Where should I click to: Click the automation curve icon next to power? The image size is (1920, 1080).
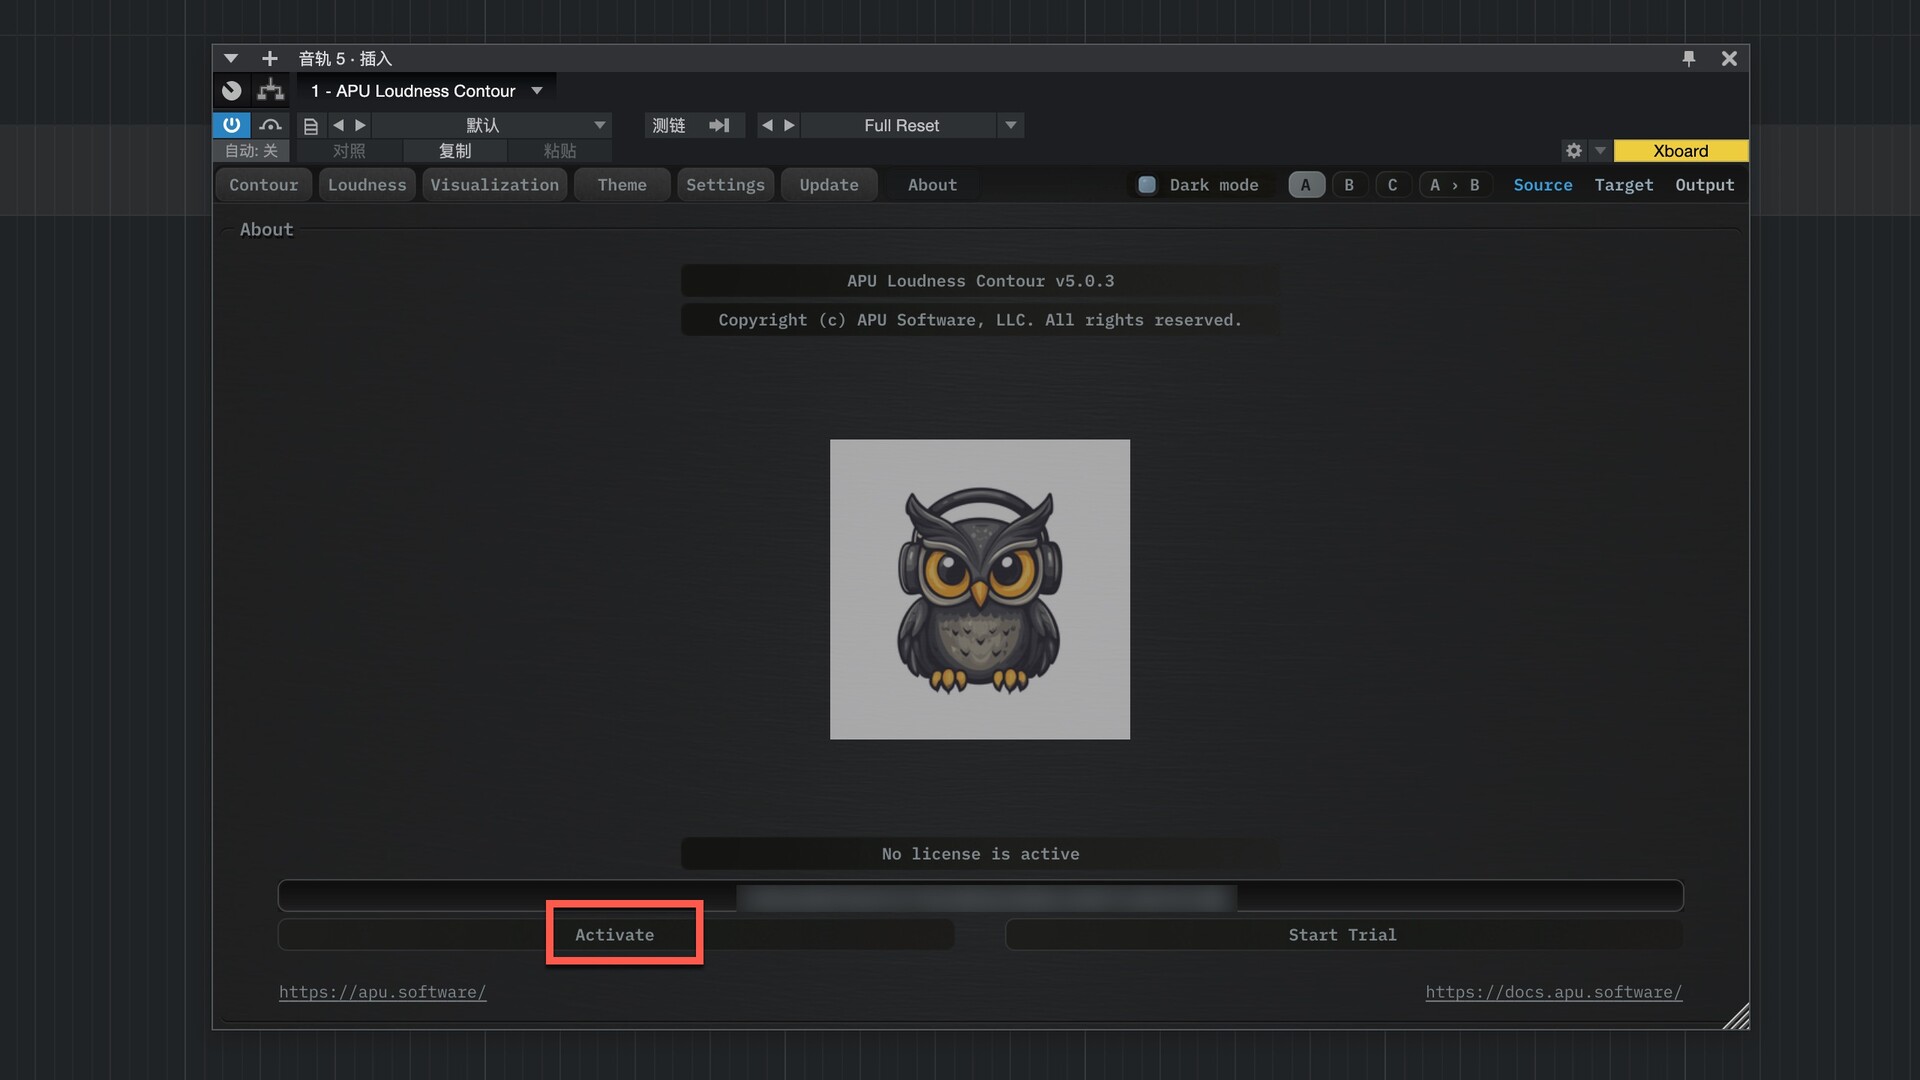270,125
